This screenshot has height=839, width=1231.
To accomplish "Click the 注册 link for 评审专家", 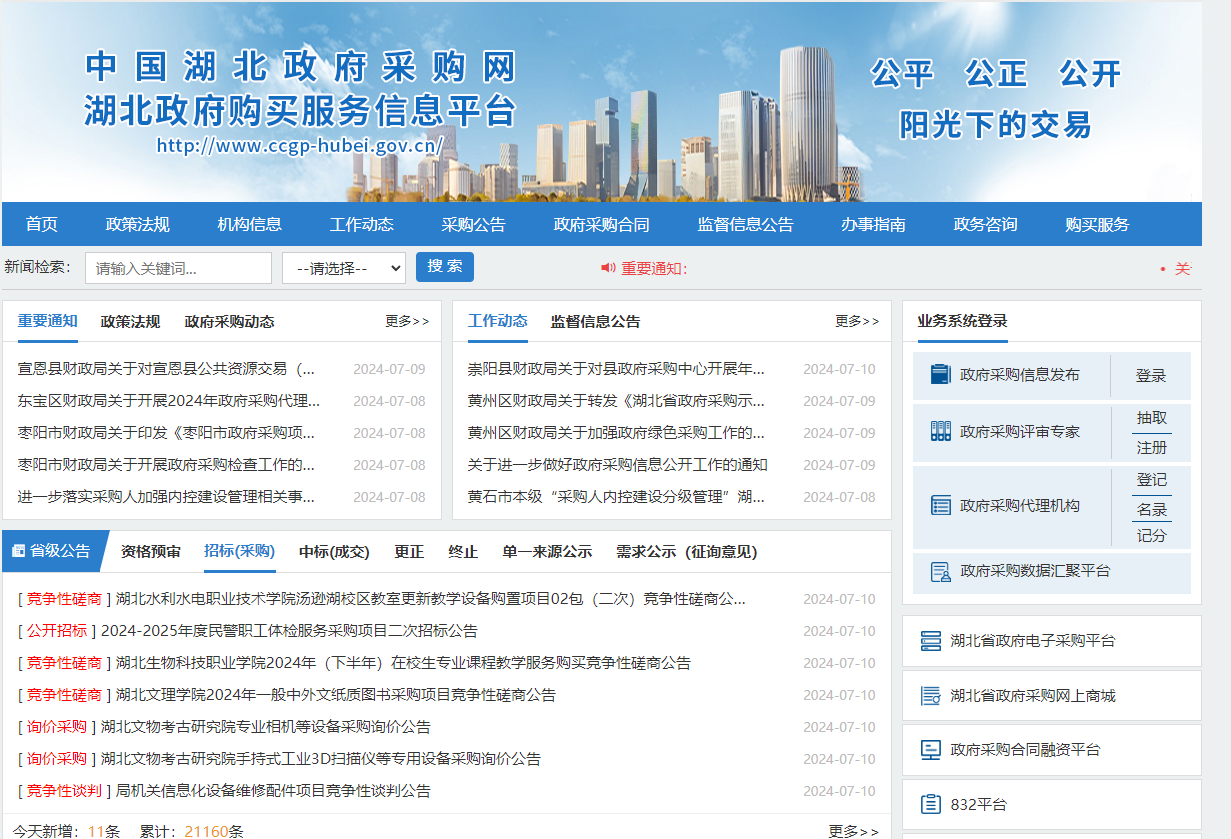I will [x=1151, y=448].
